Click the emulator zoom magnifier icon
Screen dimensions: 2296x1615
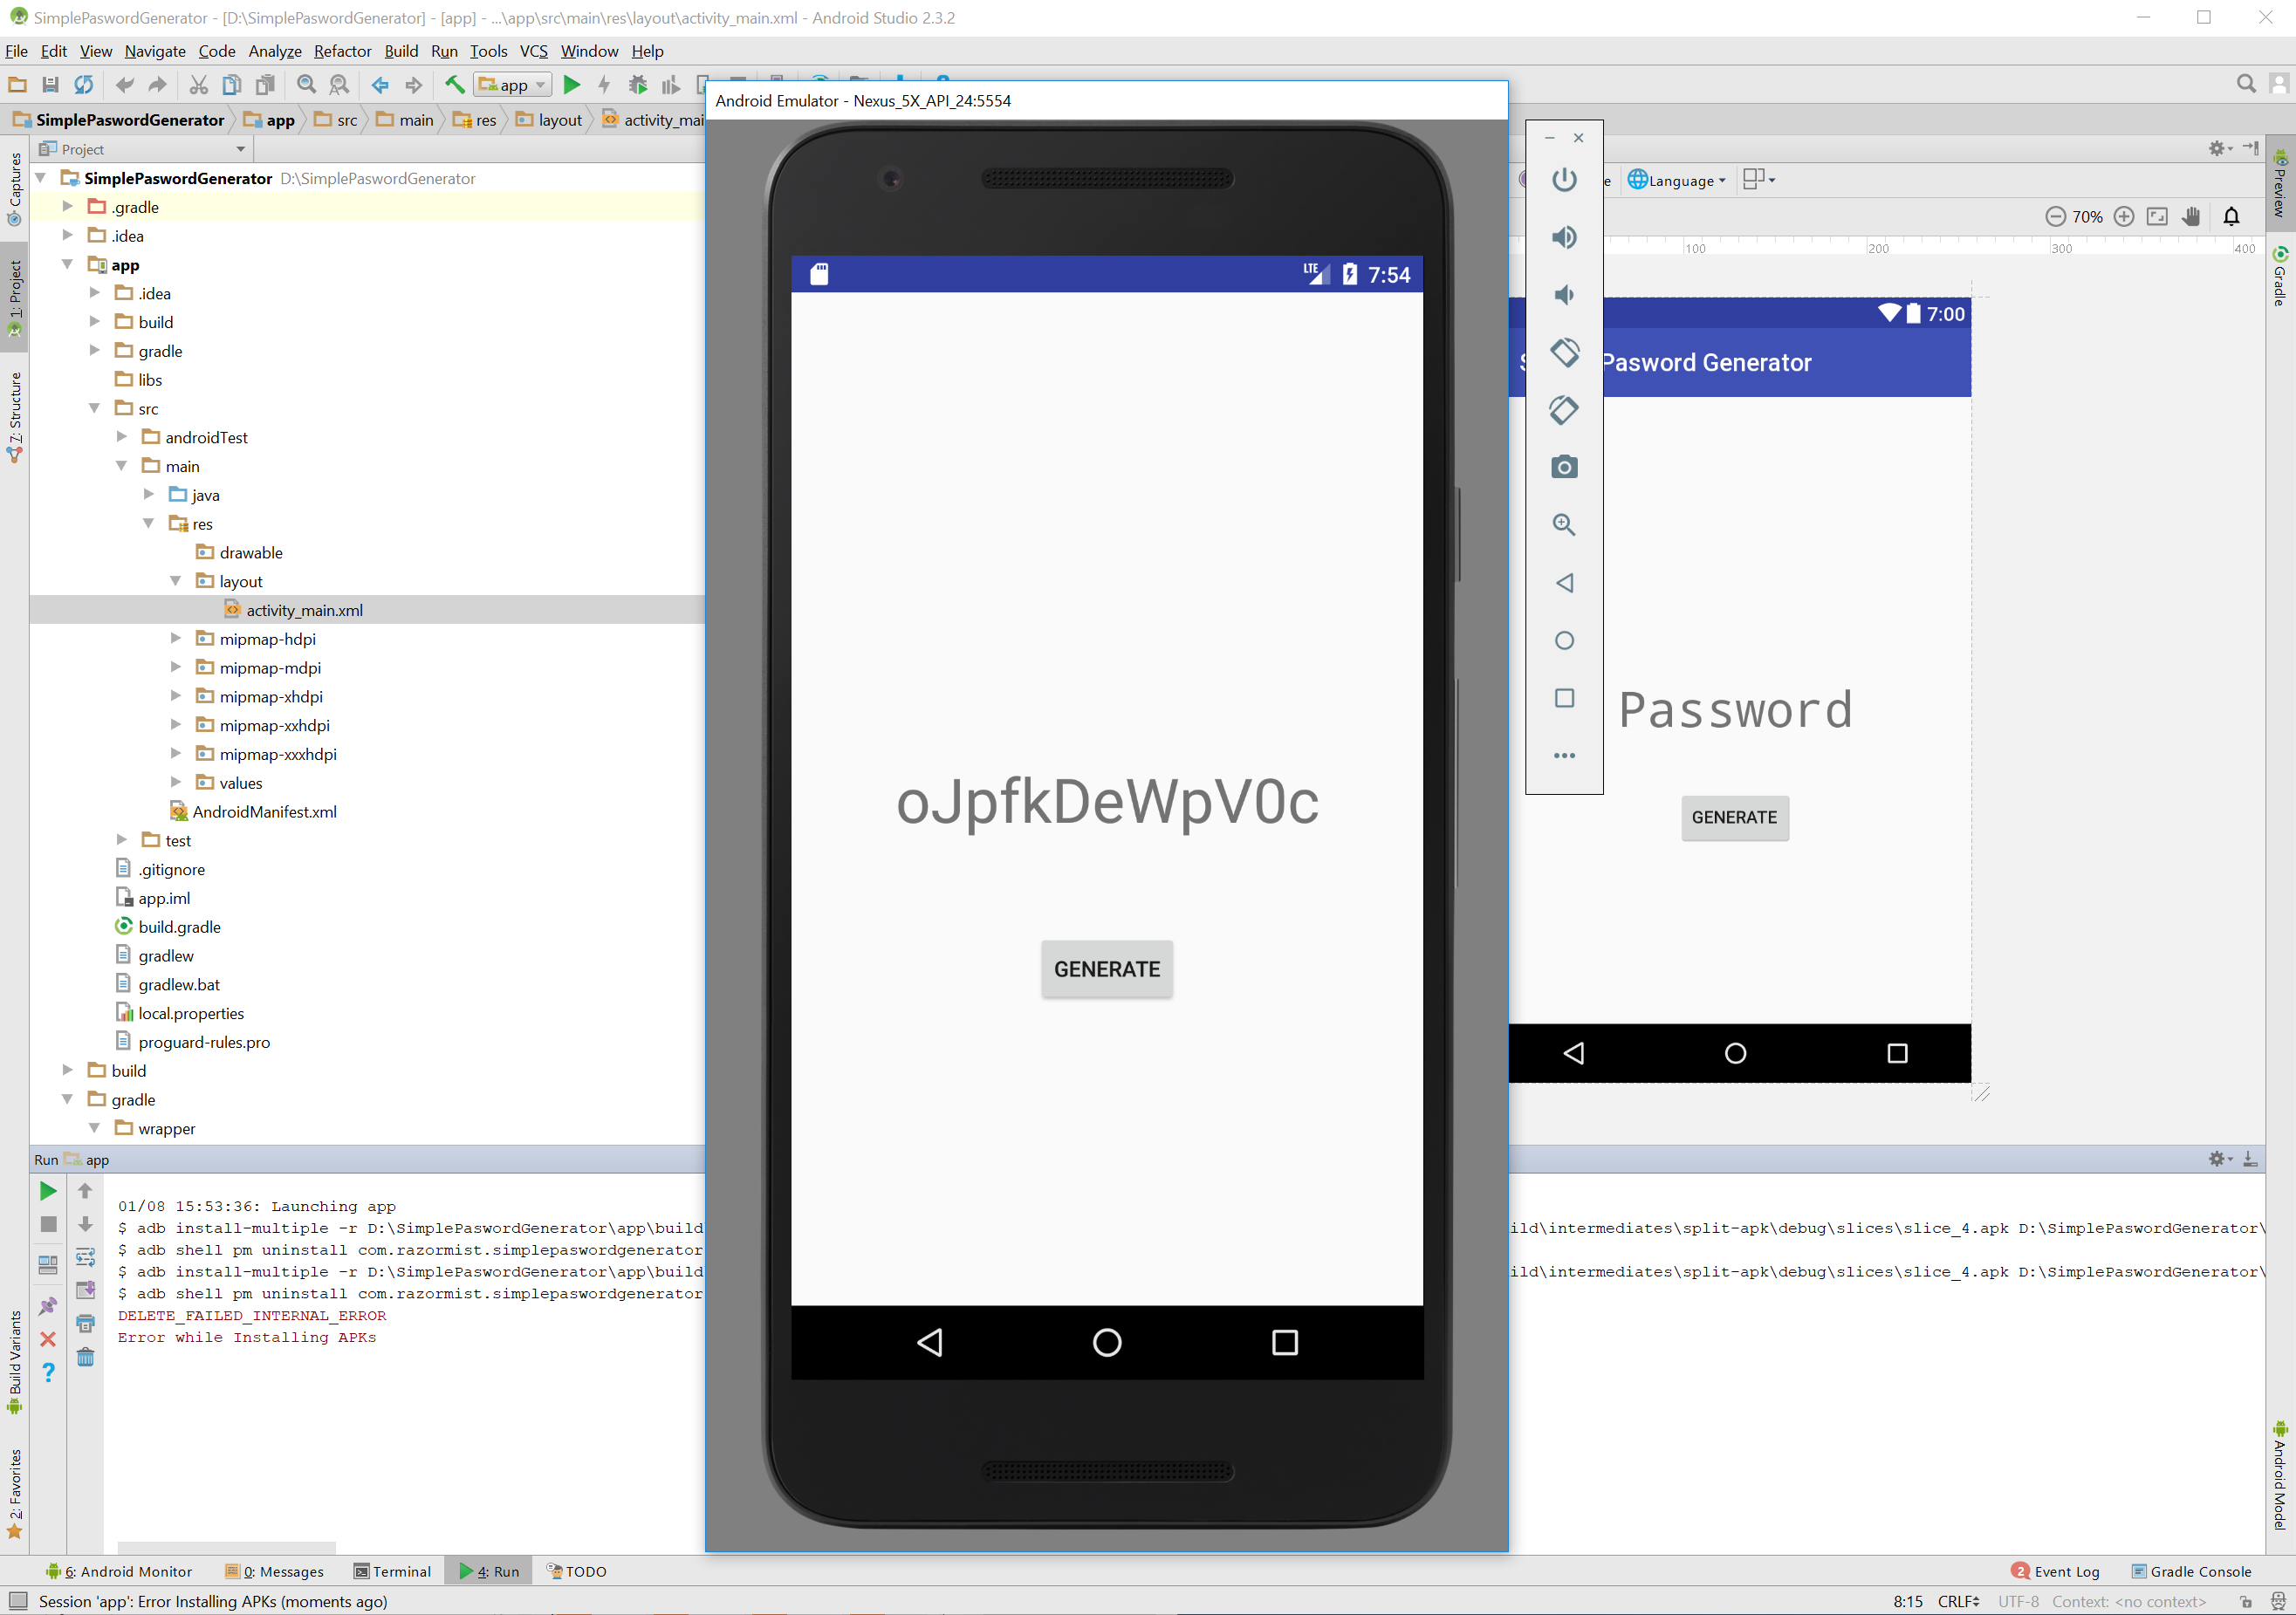point(1564,525)
